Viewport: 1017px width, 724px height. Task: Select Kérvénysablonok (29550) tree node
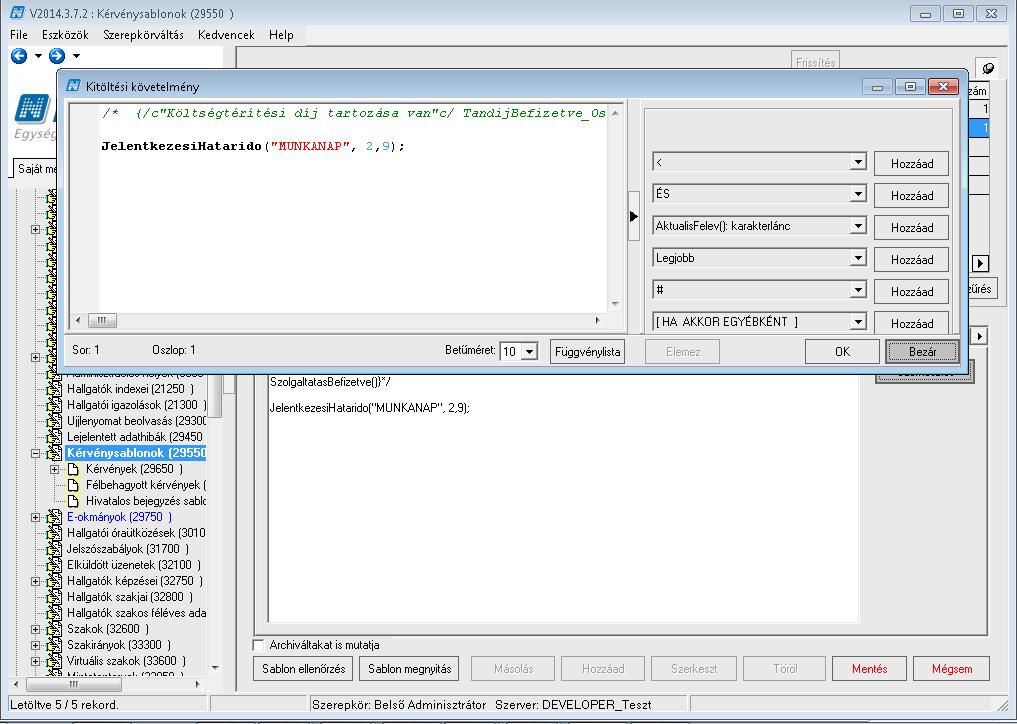pos(136,453)
